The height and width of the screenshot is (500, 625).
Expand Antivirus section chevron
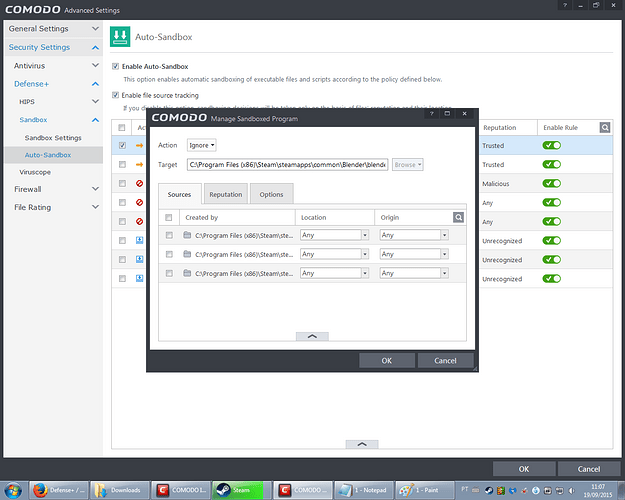click(x=95, y=65)
